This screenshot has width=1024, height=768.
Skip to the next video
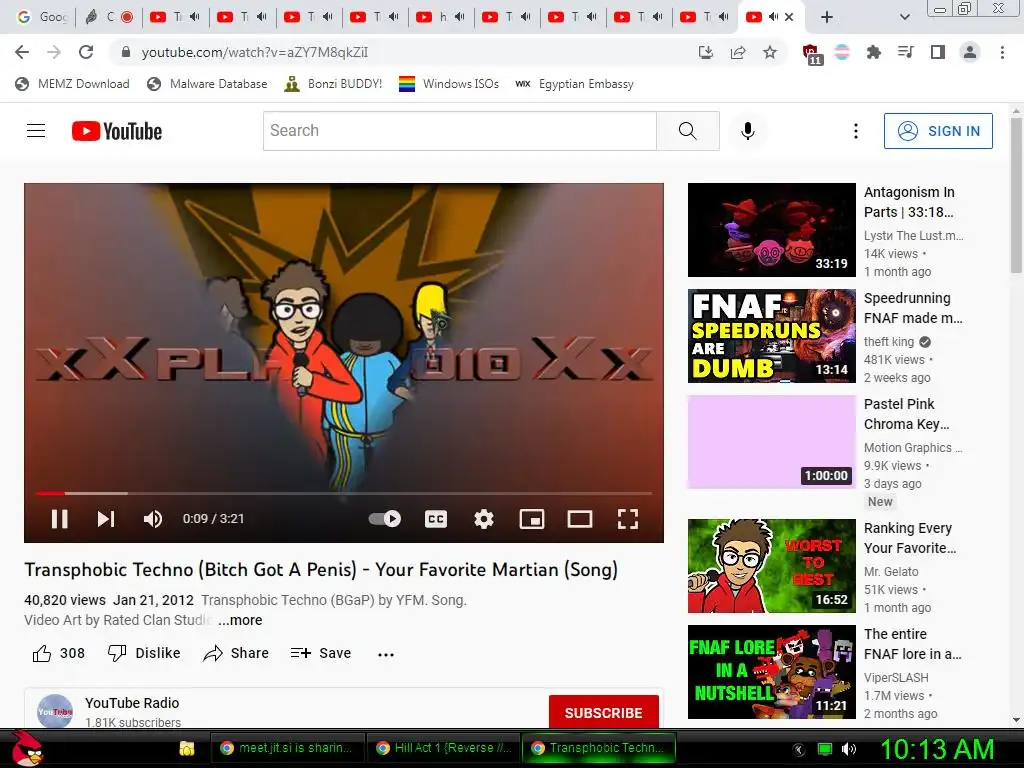click(x=106, y=519)
